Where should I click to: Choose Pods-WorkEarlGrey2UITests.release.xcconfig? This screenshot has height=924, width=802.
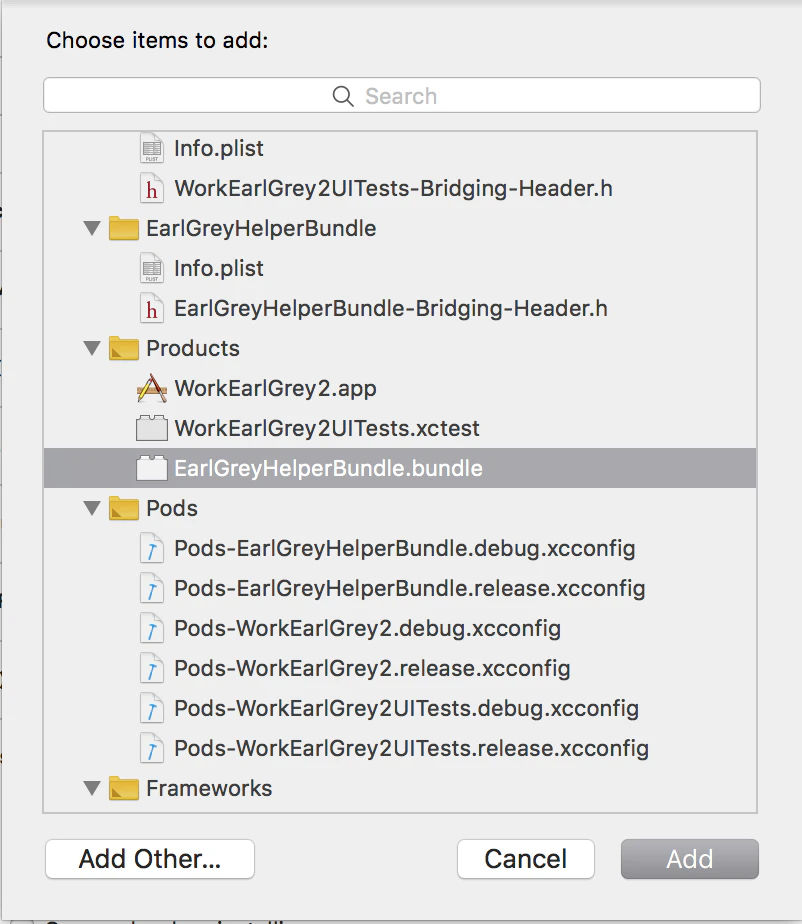400,748
